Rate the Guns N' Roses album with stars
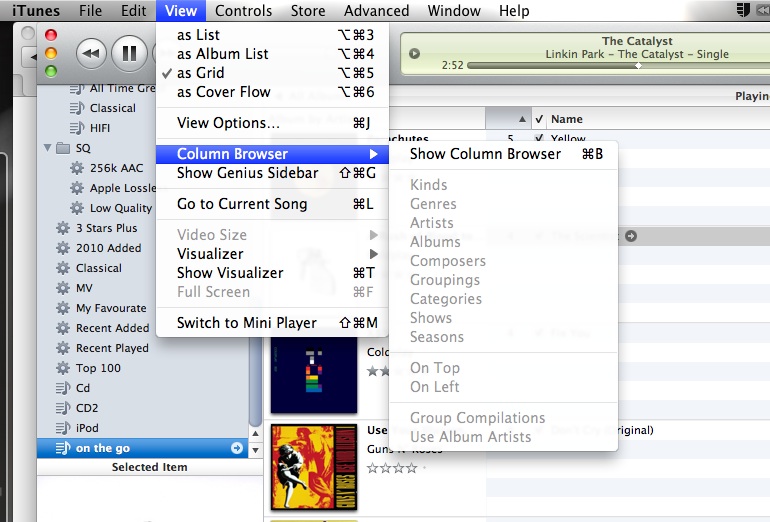The width and height of the screenshot is (770, 522). [392, 468]
